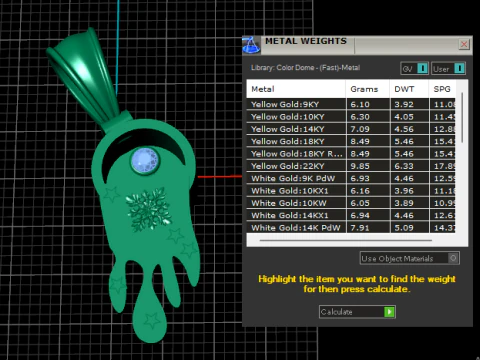Click the Metal column header

point(296,89)
